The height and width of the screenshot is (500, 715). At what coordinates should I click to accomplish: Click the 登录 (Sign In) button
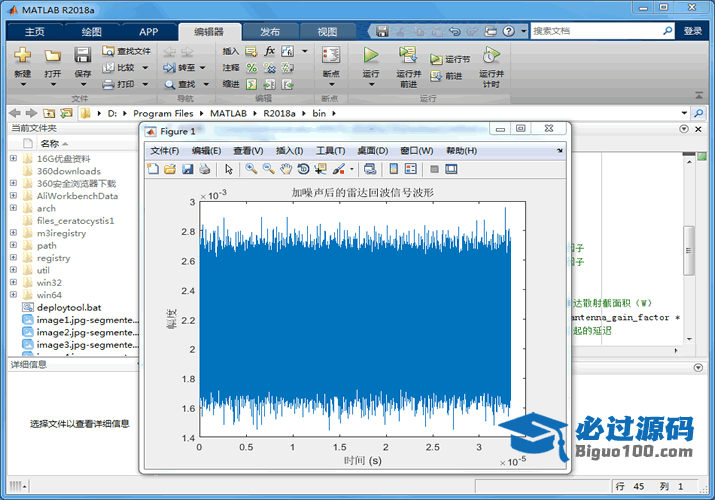pyautogui.click(x=693, y=31)
